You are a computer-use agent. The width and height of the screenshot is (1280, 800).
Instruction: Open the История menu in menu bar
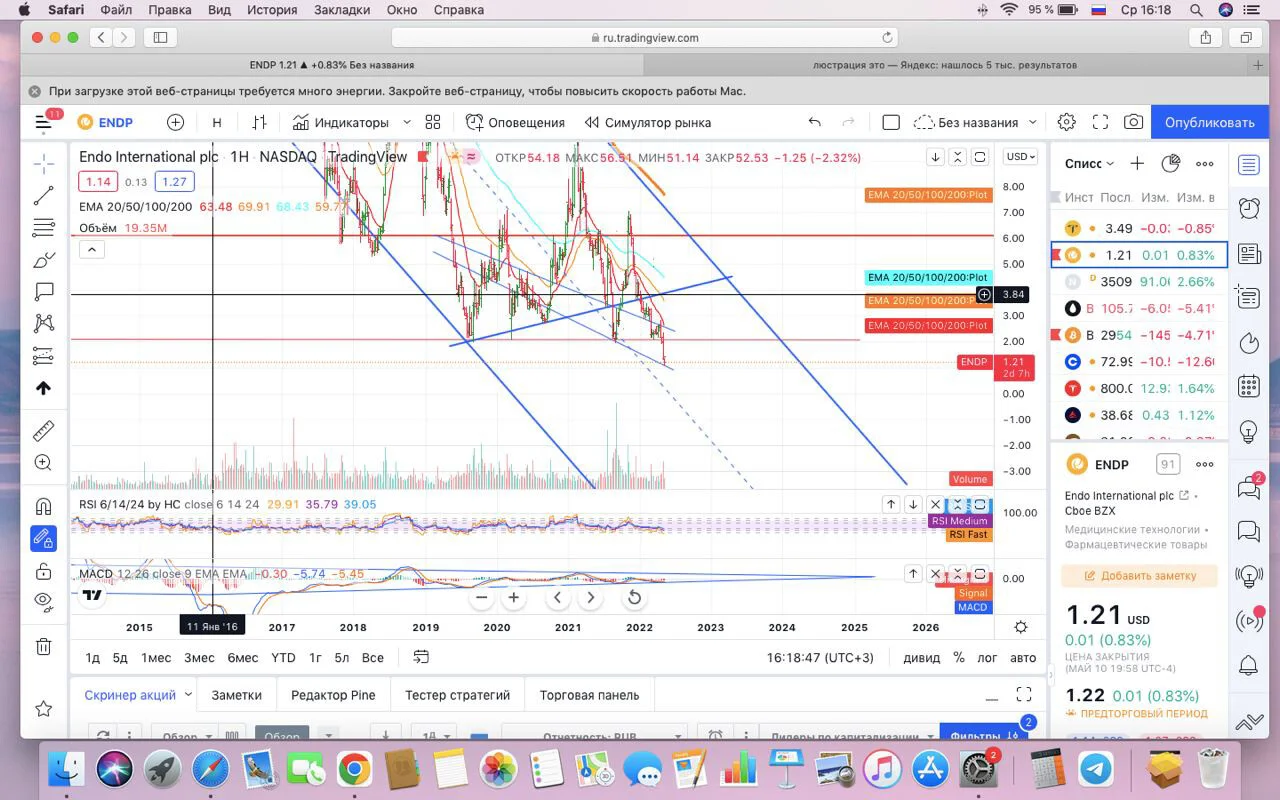[272, 10]
